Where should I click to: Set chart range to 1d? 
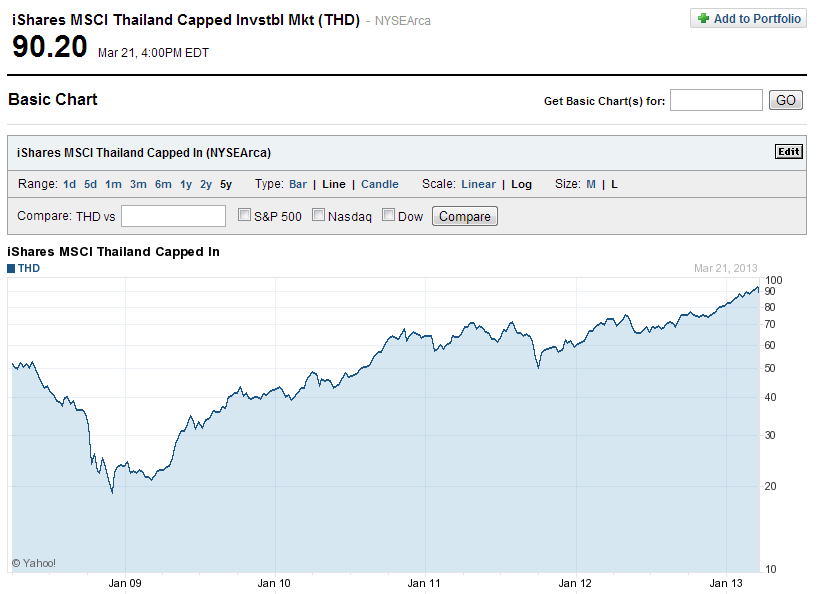tap(70, 184)
